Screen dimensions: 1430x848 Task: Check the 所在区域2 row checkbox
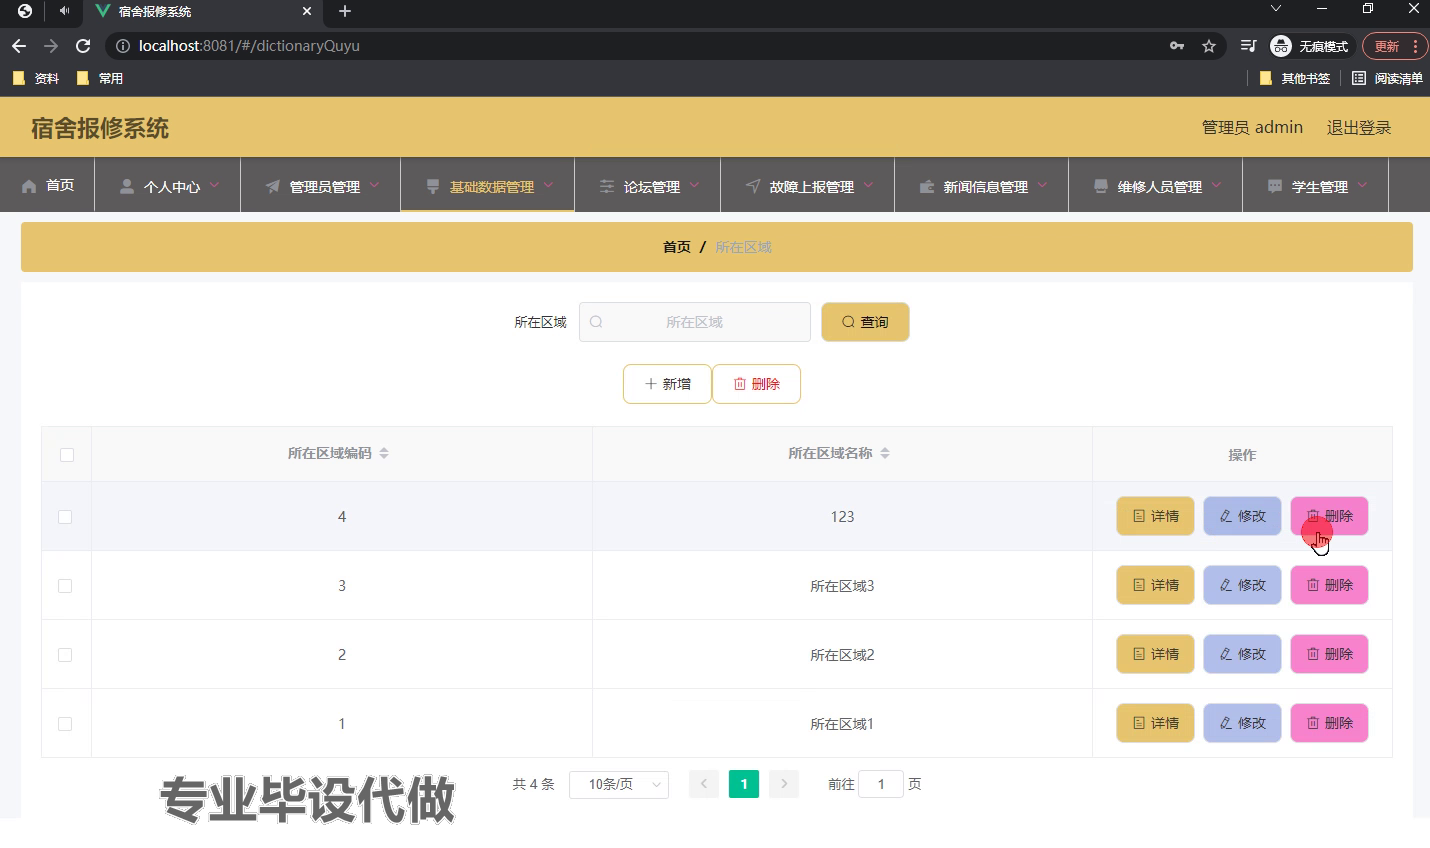(65, 655)
